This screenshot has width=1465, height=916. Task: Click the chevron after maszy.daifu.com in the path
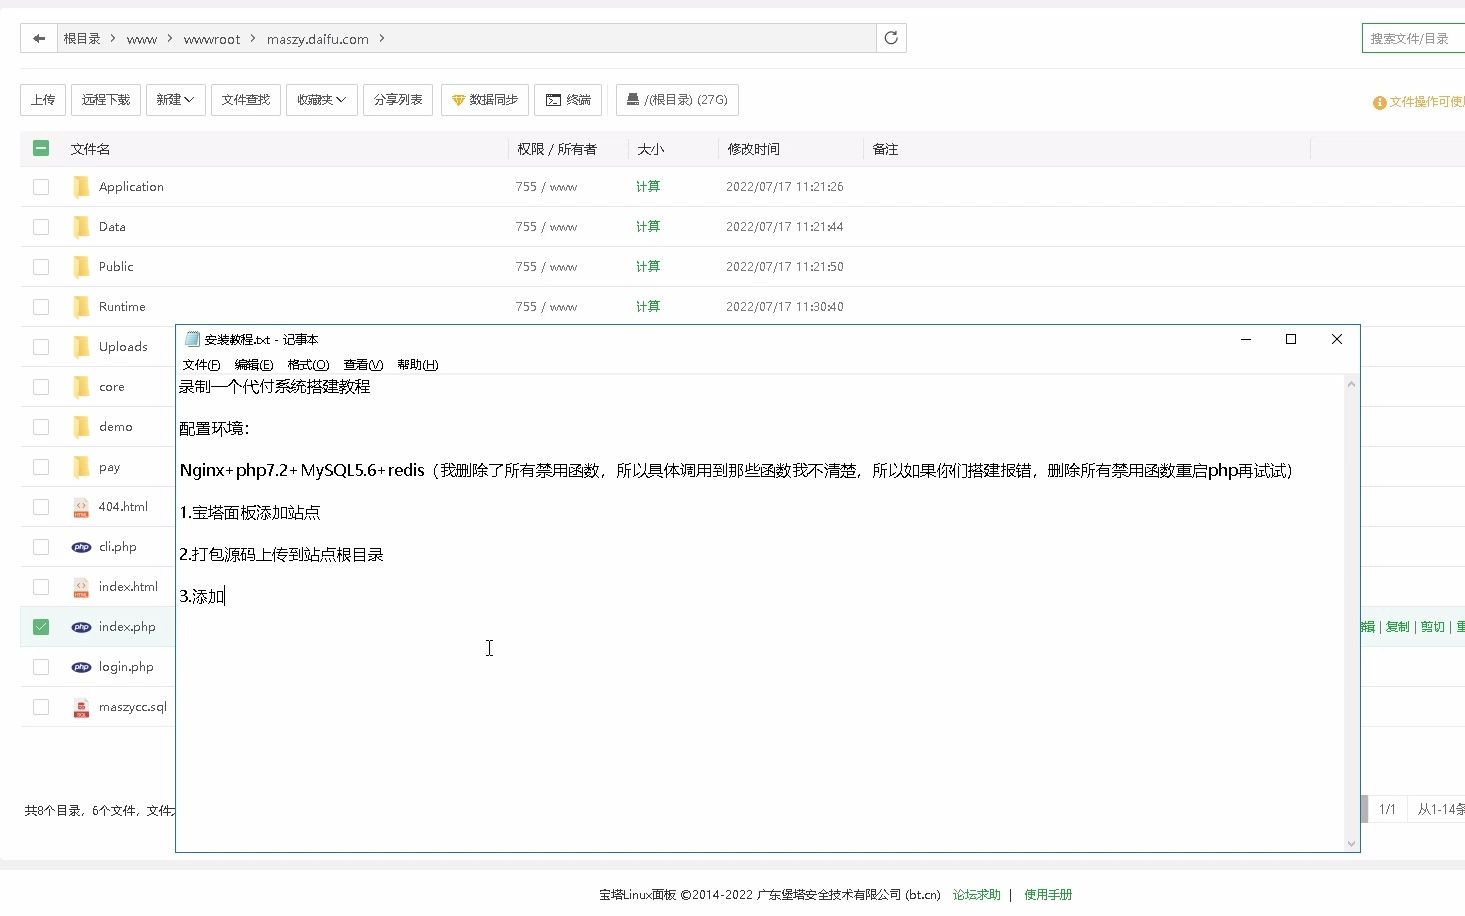click(x=382, y=39)
